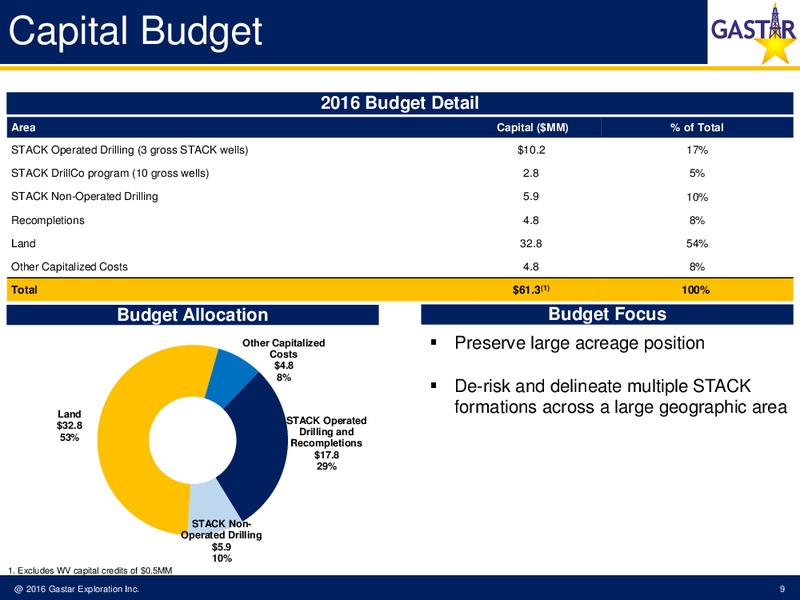The height and width of the screenshot is (600, 800).
Task: Click the '8%' cell in Other Capitalized Costs row
Action: [x=697, y=267]
